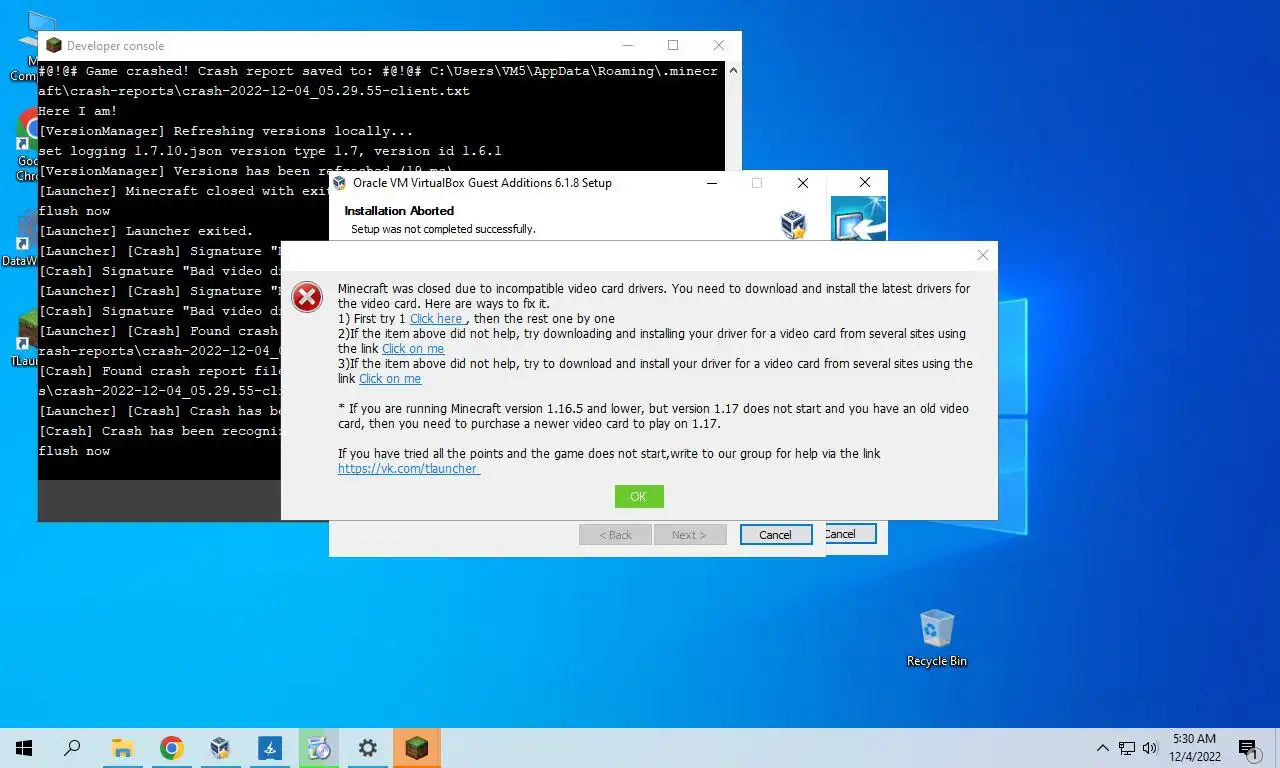1280x768 pixels.
Task: Select the 'Installation Aborted' heading text
Action: click(399, 211)
